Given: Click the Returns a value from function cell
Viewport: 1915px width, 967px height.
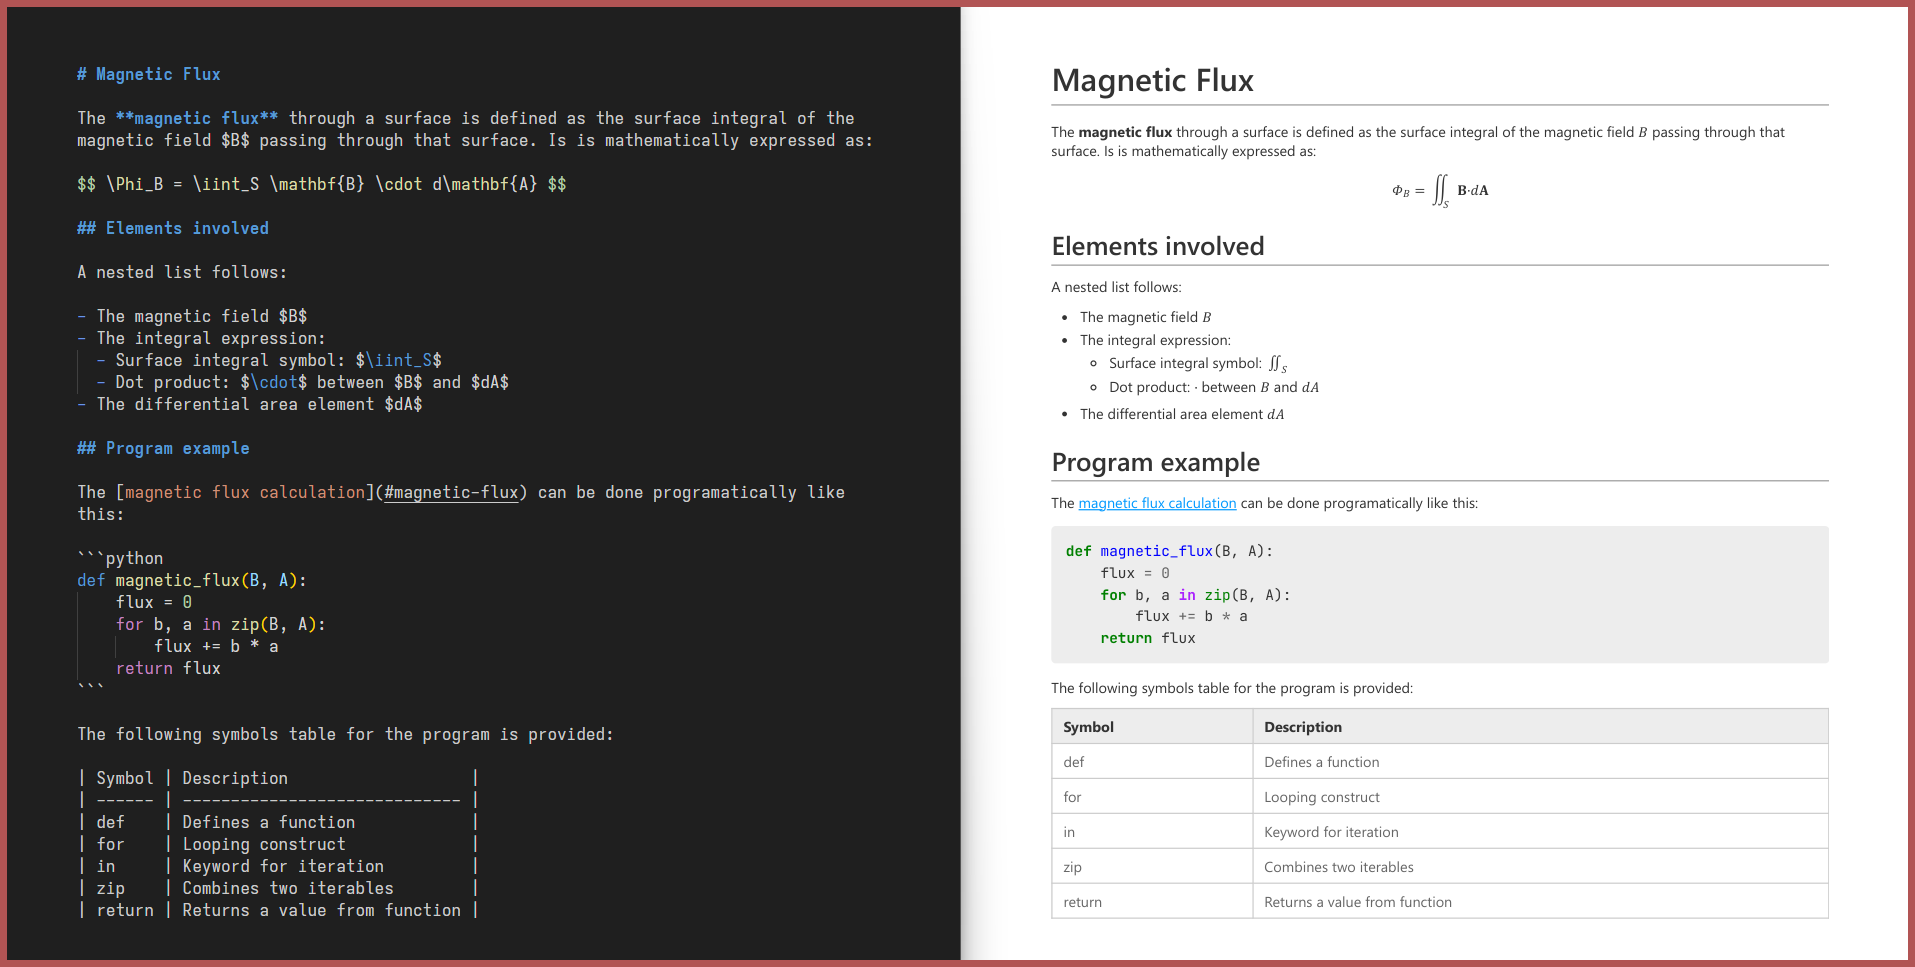Looking at the screenshot, I should [x=1357, y=901].
